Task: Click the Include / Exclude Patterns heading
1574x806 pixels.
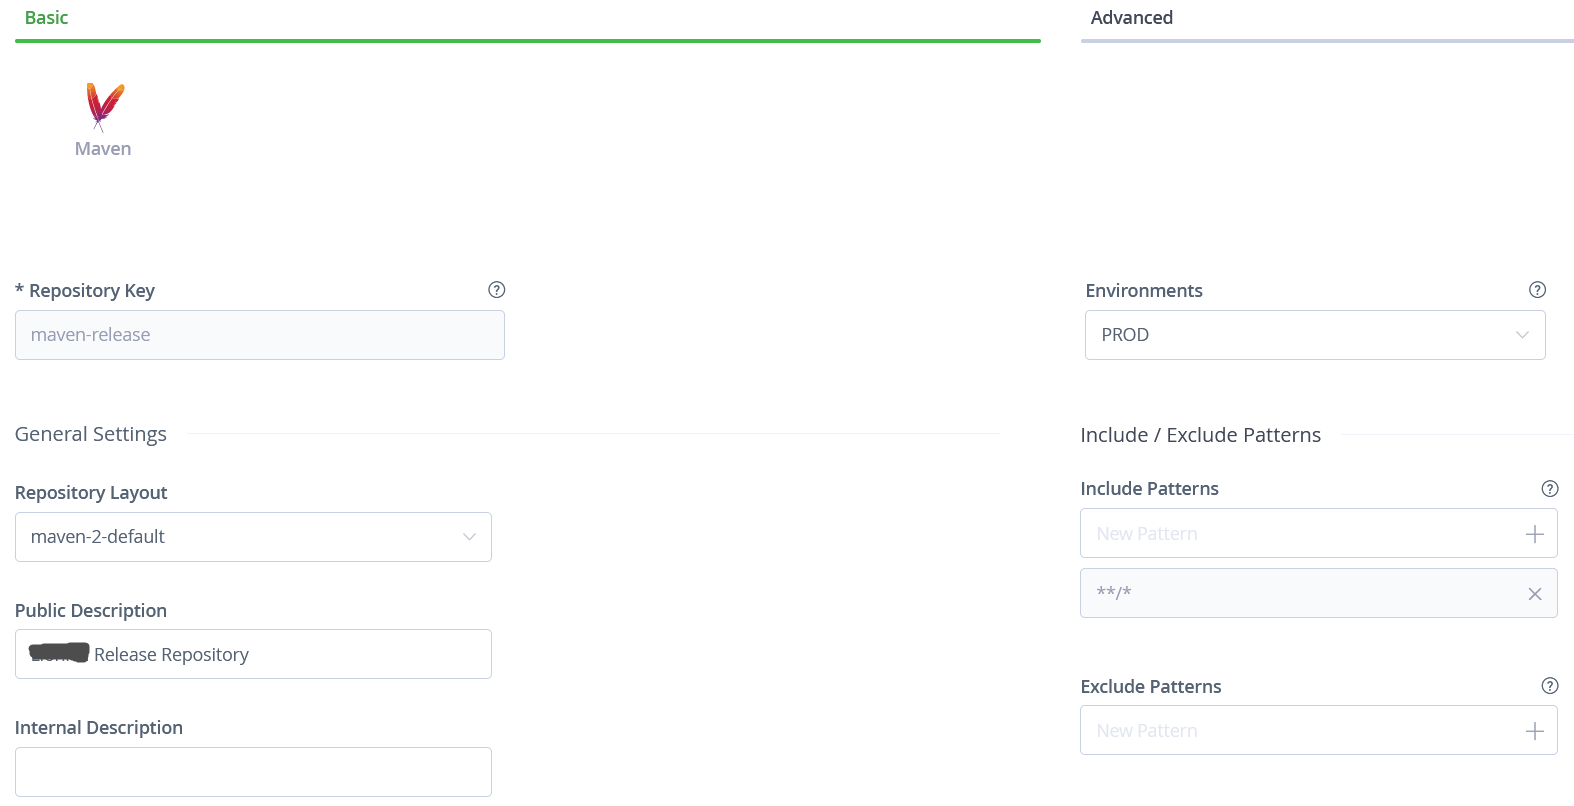Action: [1200, 435]
